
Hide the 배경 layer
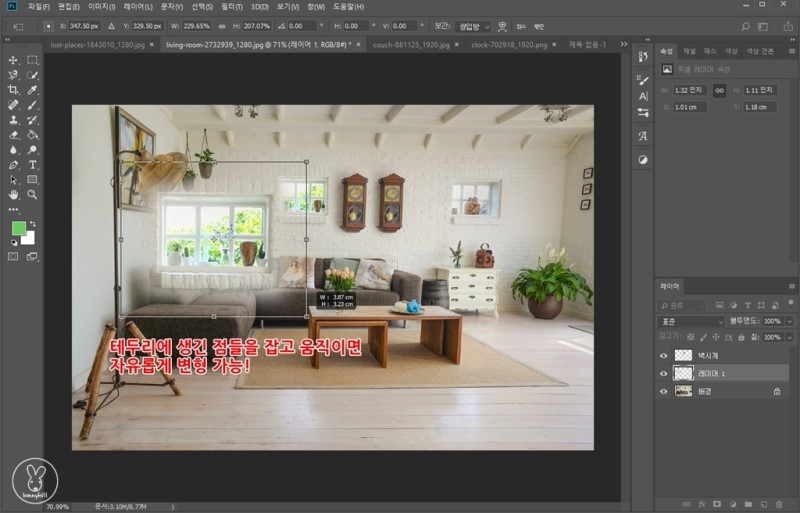663,391
